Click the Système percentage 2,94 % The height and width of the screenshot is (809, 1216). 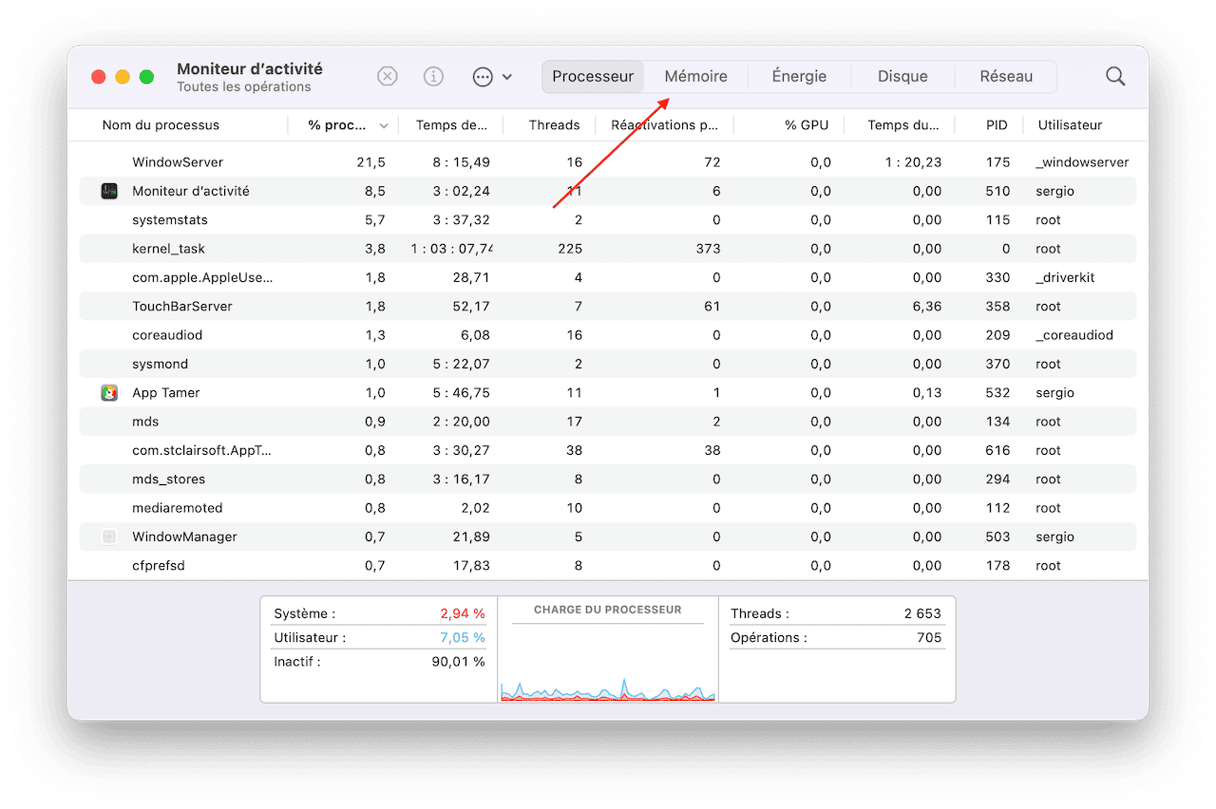(463, 613)
